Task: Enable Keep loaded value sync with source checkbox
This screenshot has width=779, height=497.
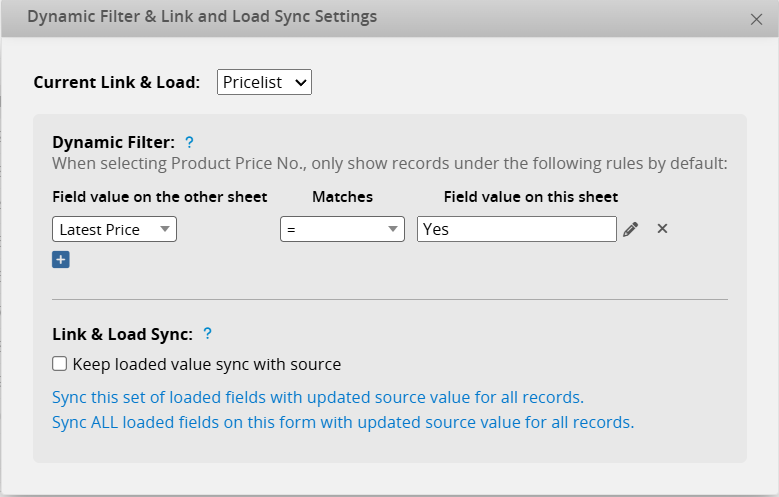Action: pyautogui.click(x=60, y=364)
